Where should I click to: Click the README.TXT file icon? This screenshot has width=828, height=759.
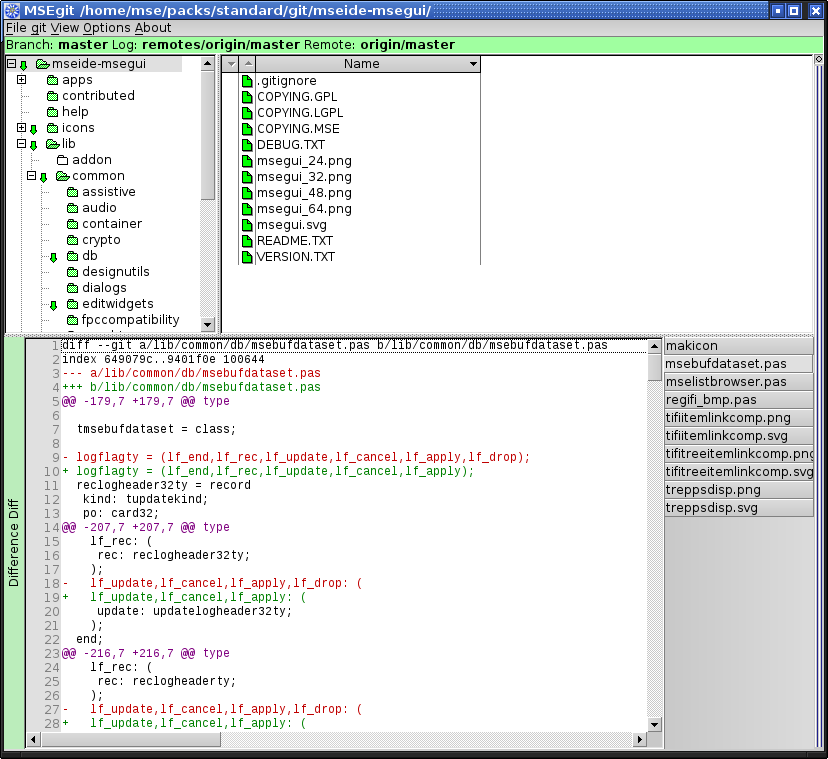point(248,241)
